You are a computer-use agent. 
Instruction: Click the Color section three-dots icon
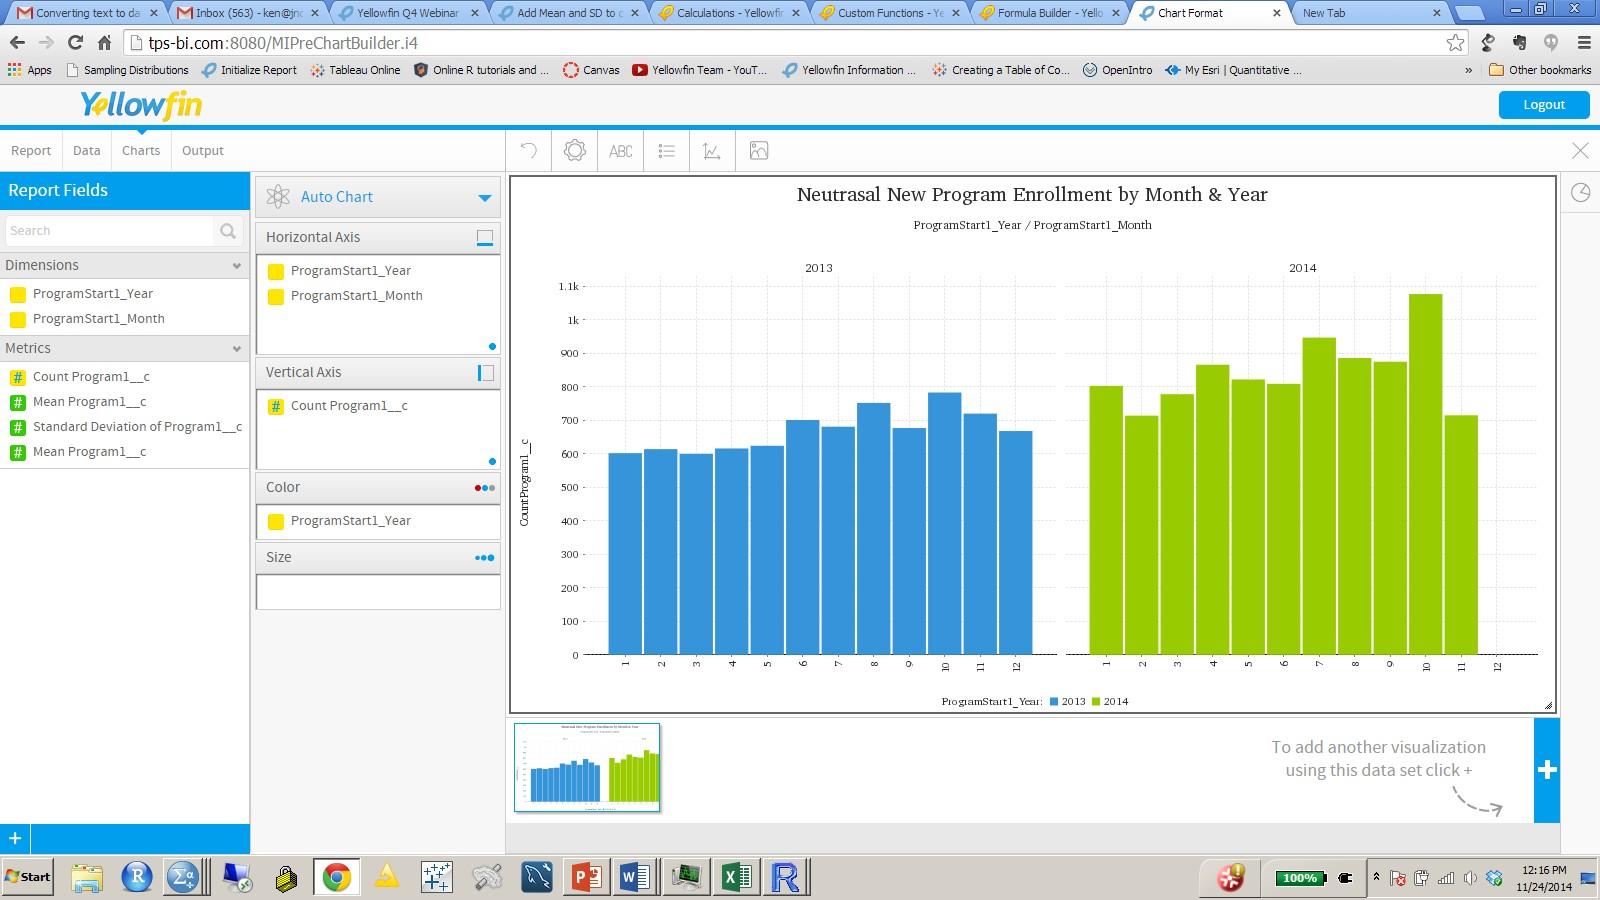coord(484,488)
